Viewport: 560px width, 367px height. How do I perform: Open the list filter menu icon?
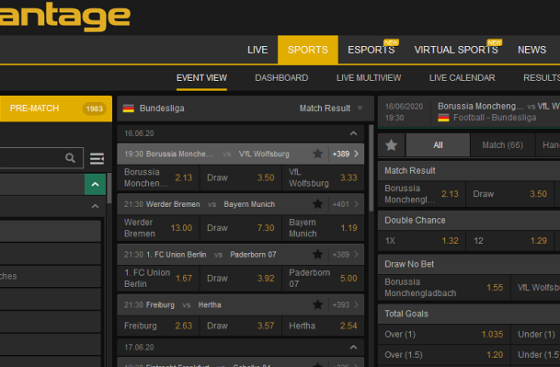[x=97, y=158]
